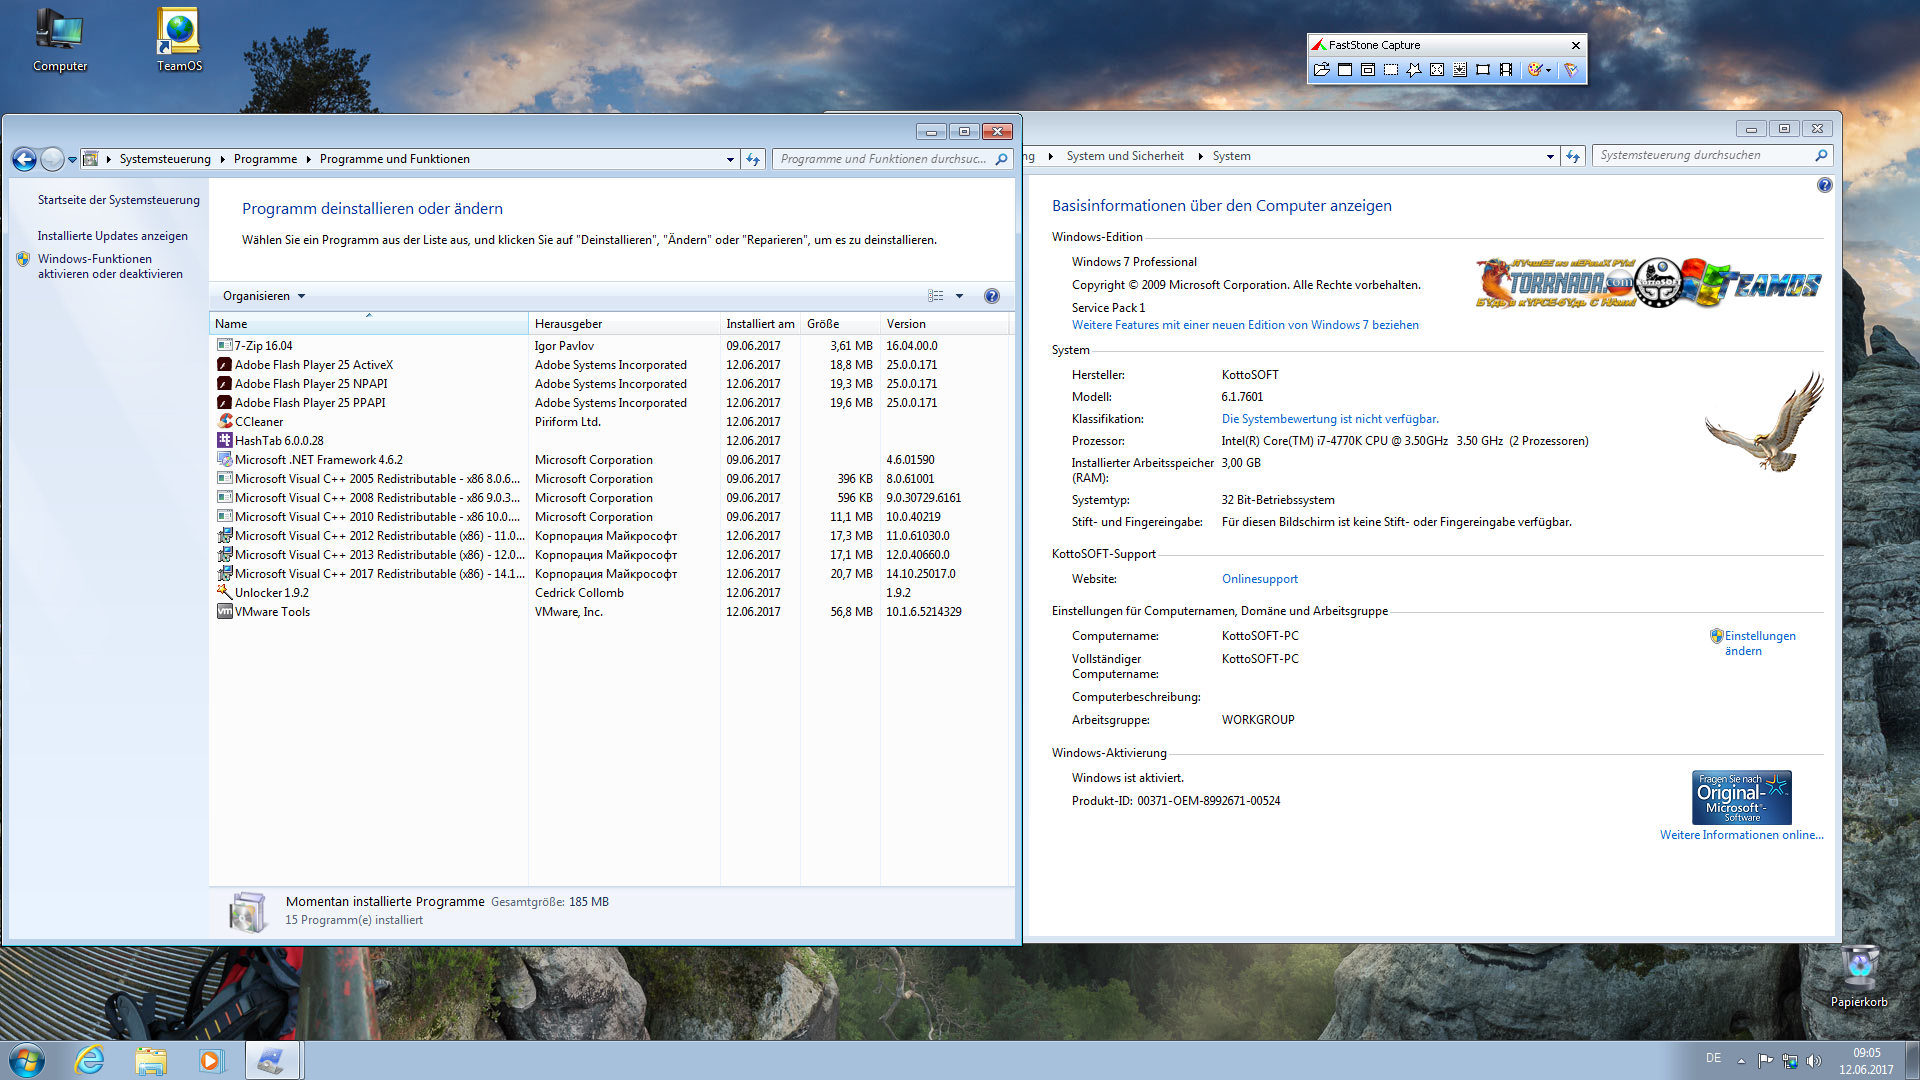Image resolution: width=1920 pixels, height=1080 pixels.
Task: Select FastStone Capture Scrolling Window tool
Action: click(x=1460, y=70)
